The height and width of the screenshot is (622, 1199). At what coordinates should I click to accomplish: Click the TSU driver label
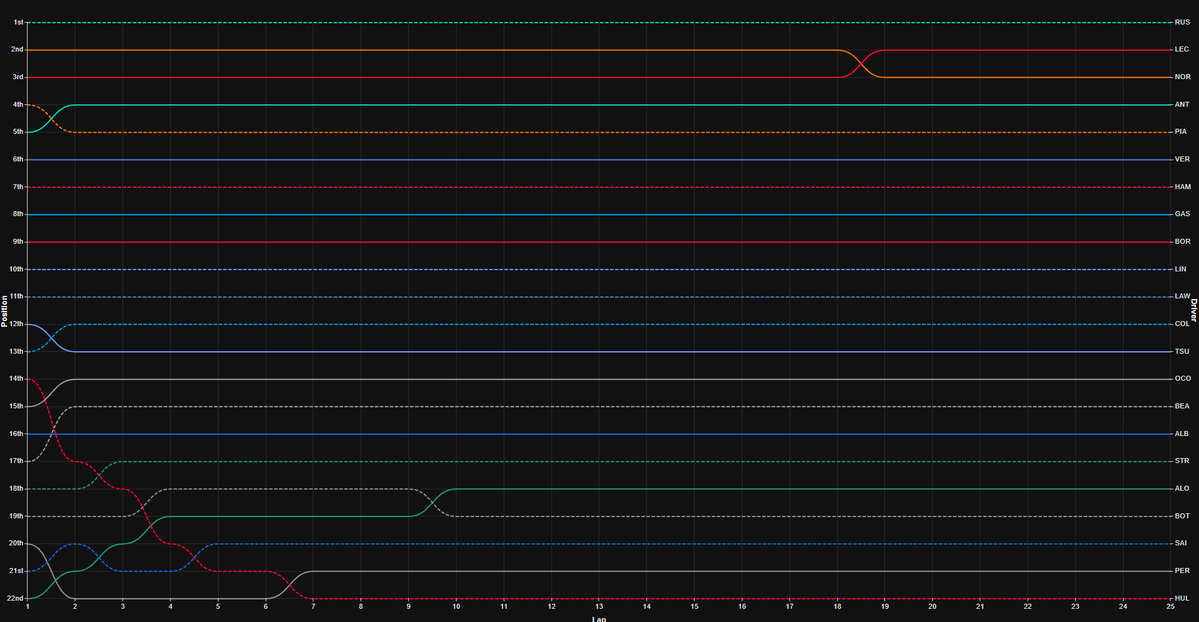point(1182,352)
